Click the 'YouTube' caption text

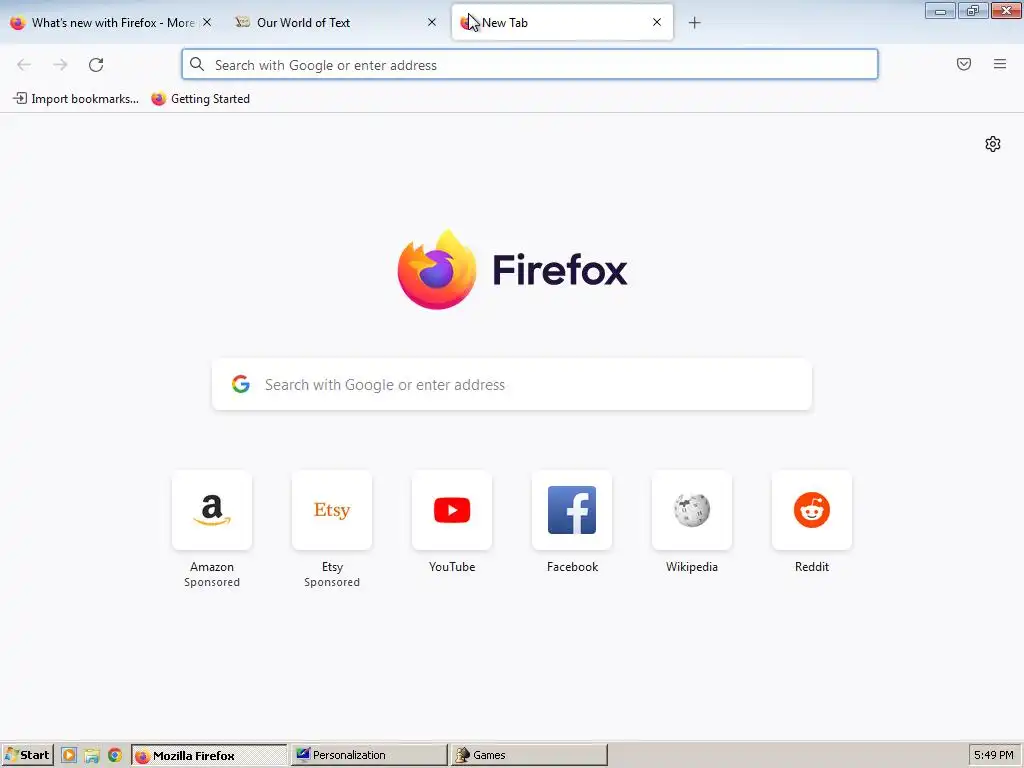pyautogui.click(x=452, y=567)
